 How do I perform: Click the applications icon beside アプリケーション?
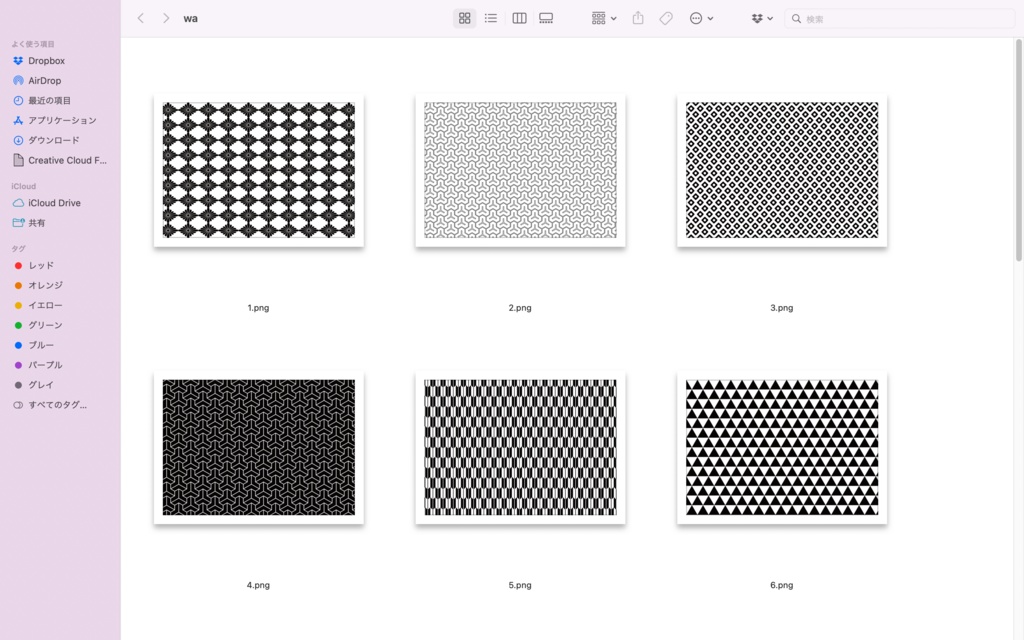pyautogui.click(x=18, y=120)
